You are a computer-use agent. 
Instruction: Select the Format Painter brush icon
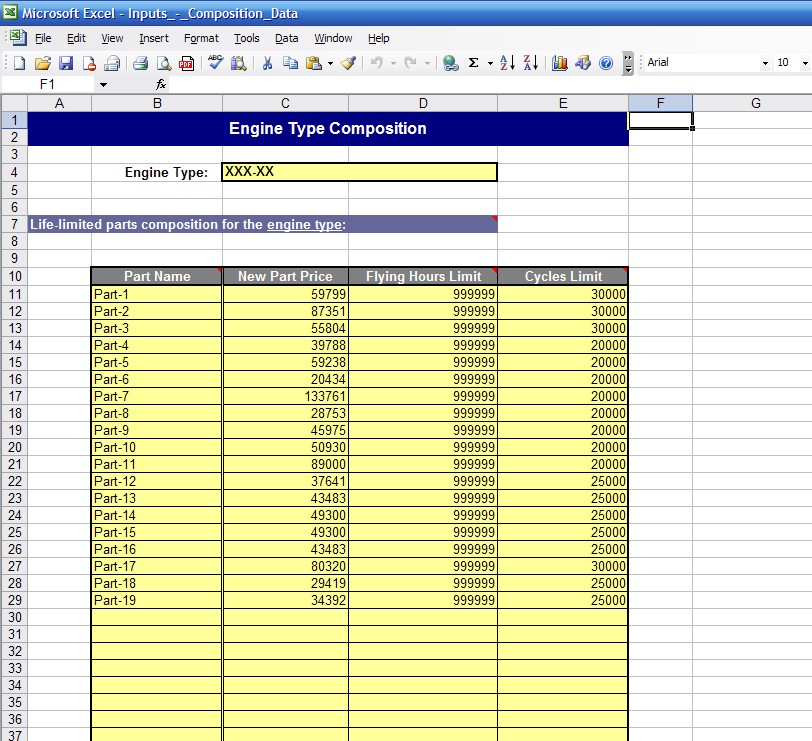click(x=348, y=63)
